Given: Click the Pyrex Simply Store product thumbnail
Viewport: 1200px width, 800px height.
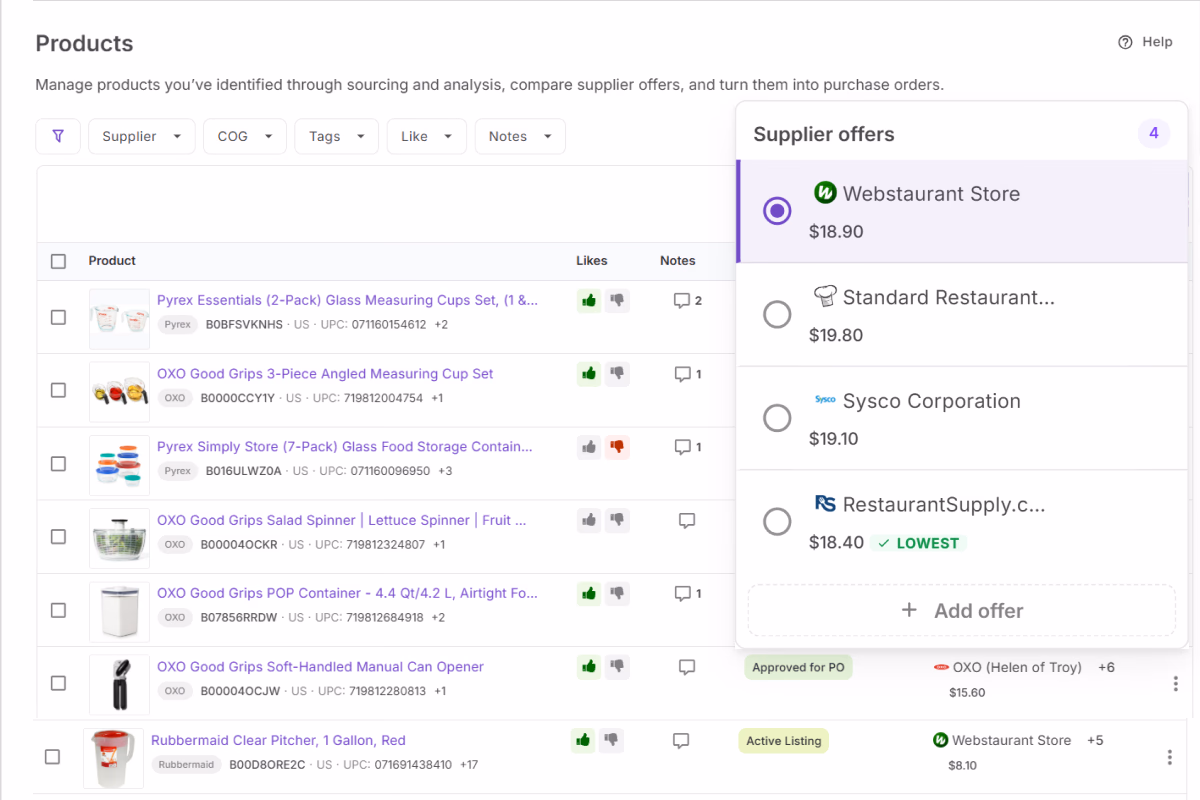Looking at the screenshot, I should pyautogui.click(x=119, y=464).
